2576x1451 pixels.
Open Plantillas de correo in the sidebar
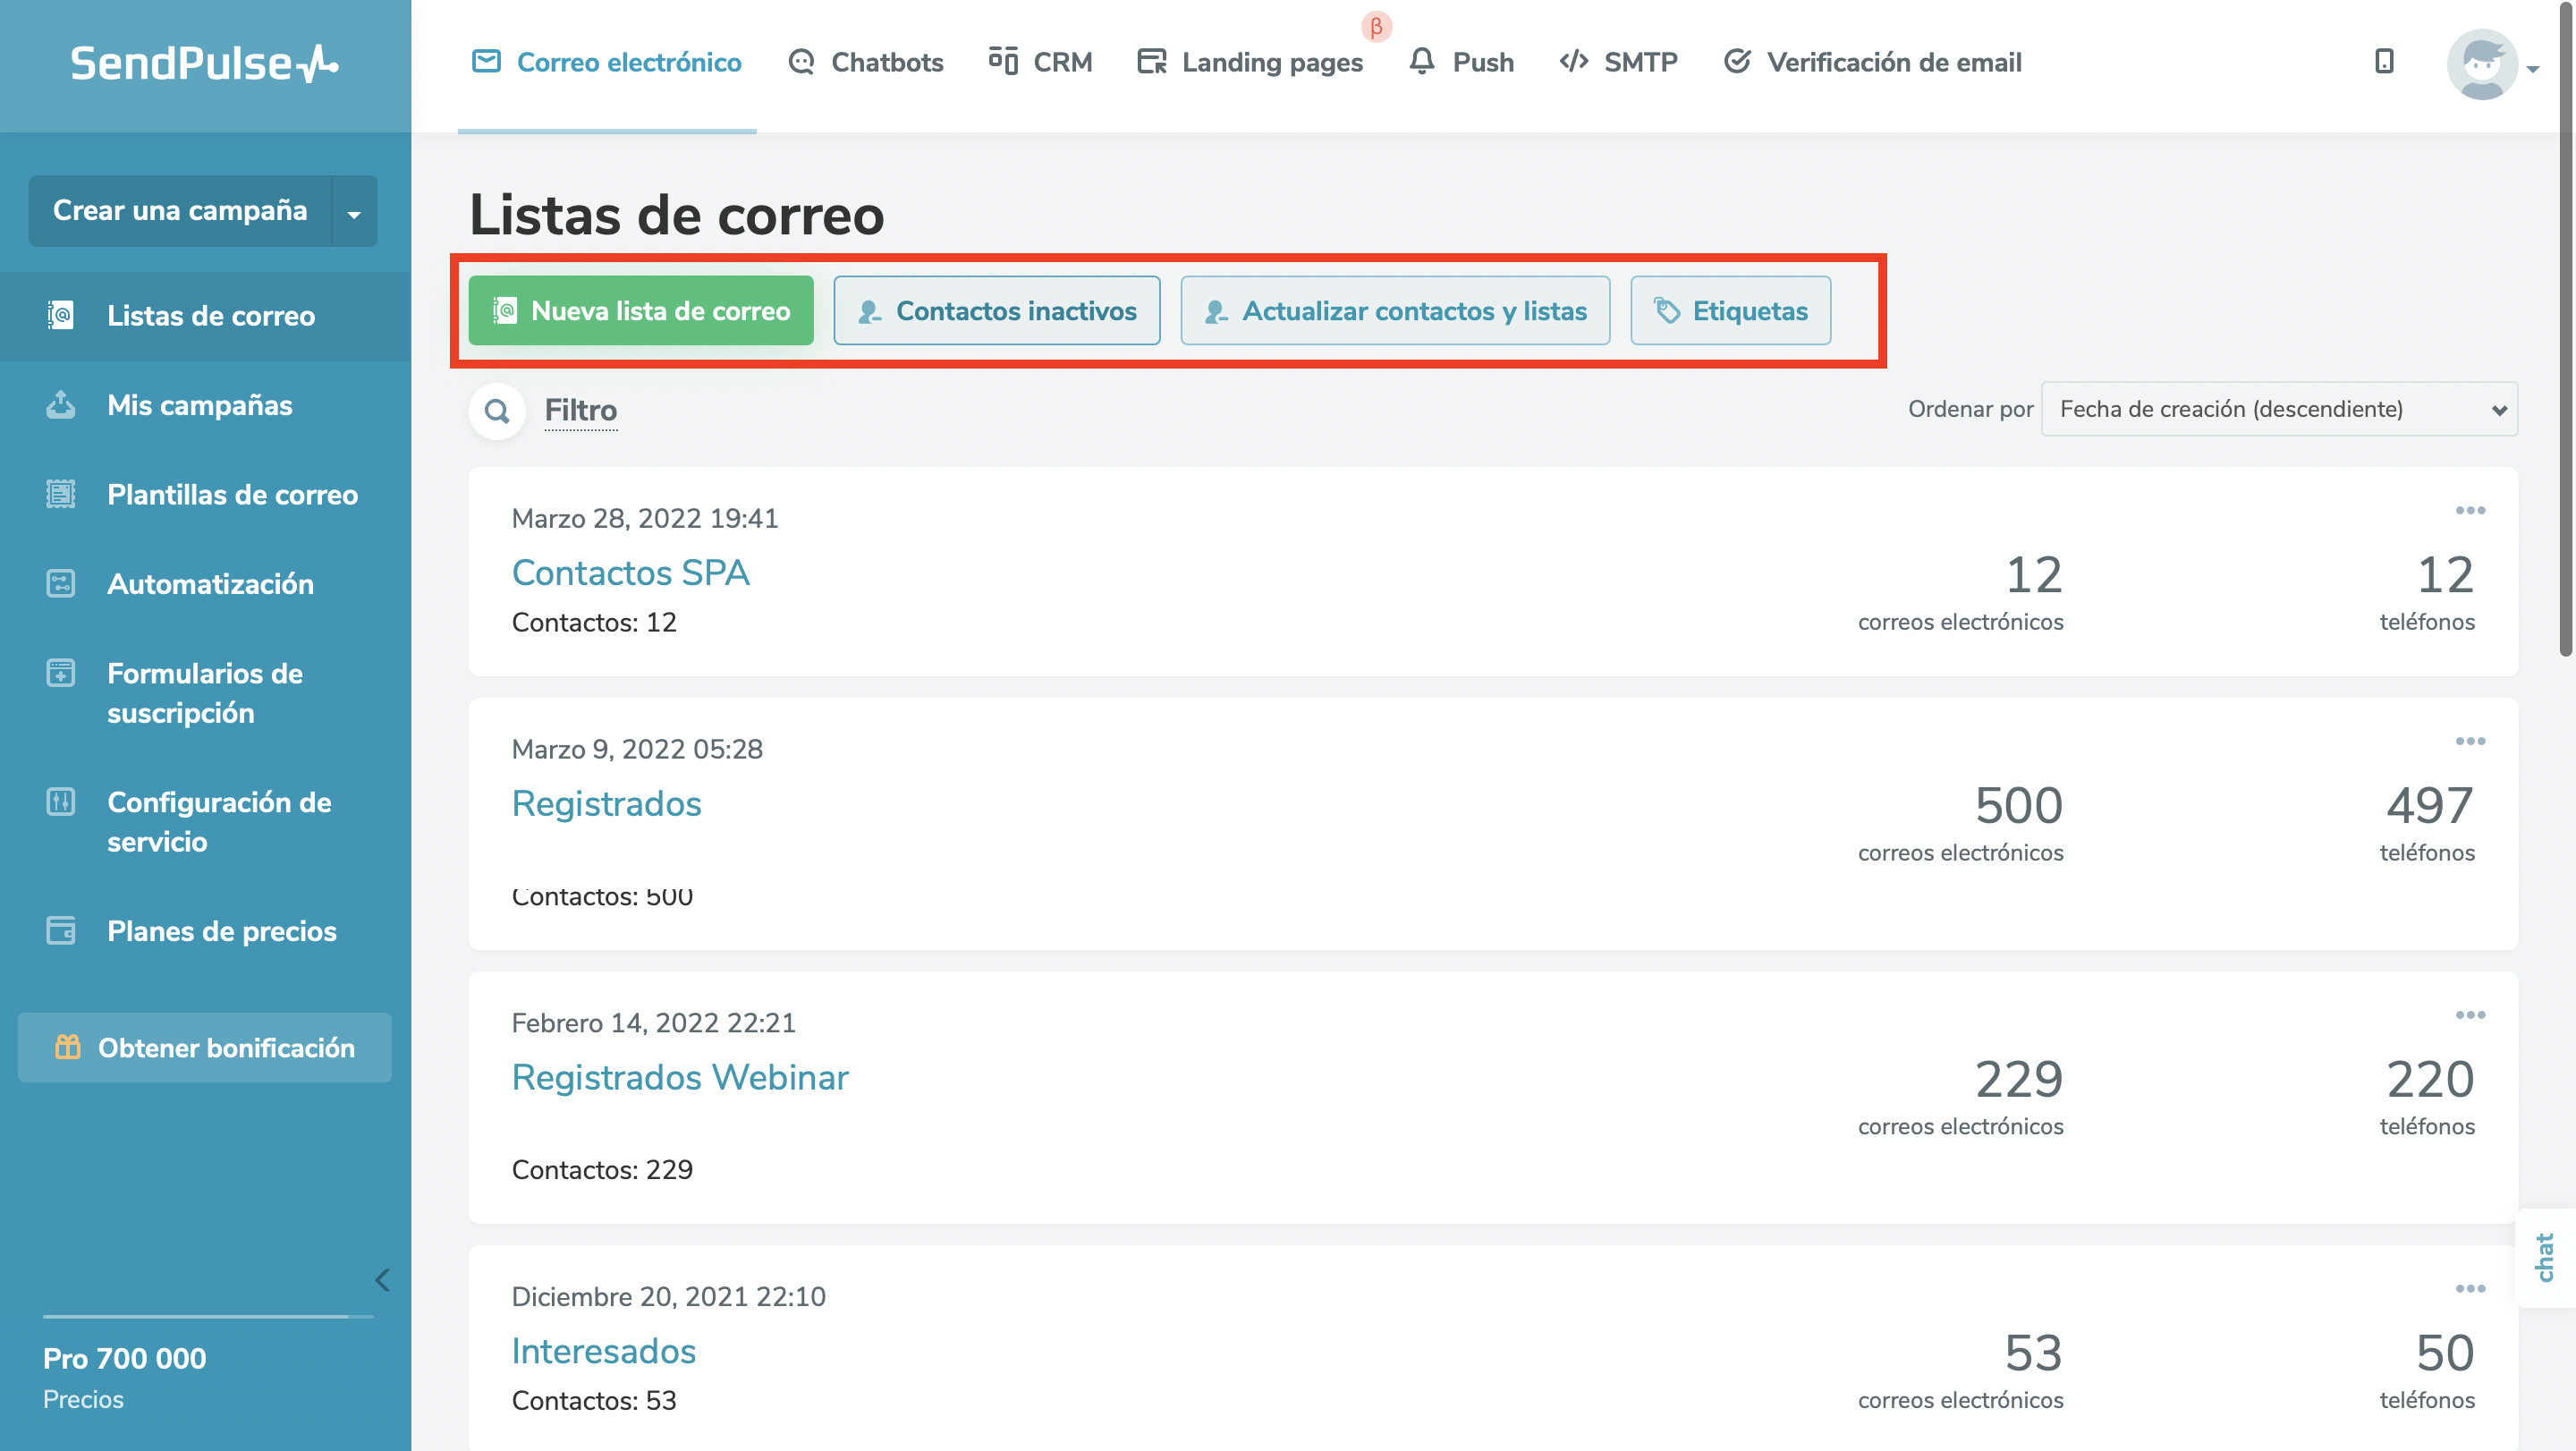point(206,495)
